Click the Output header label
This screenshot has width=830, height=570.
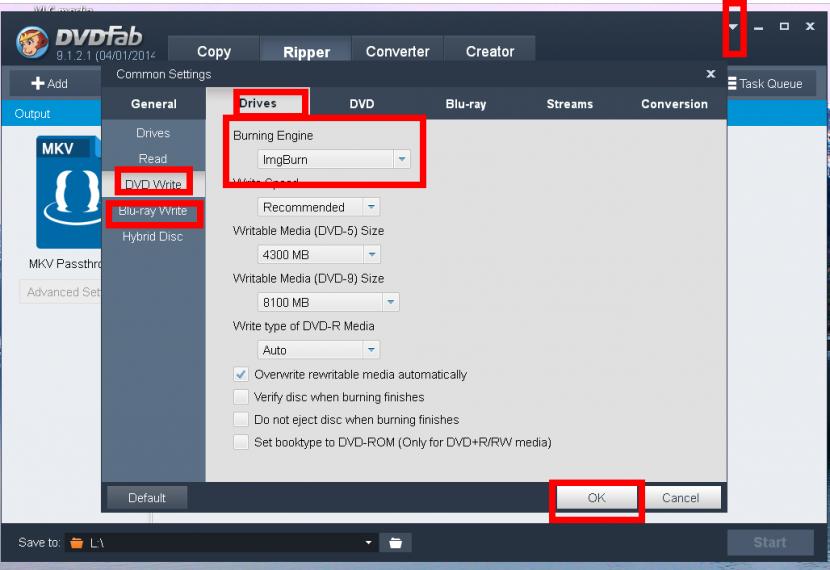click(x=32, y=114)
